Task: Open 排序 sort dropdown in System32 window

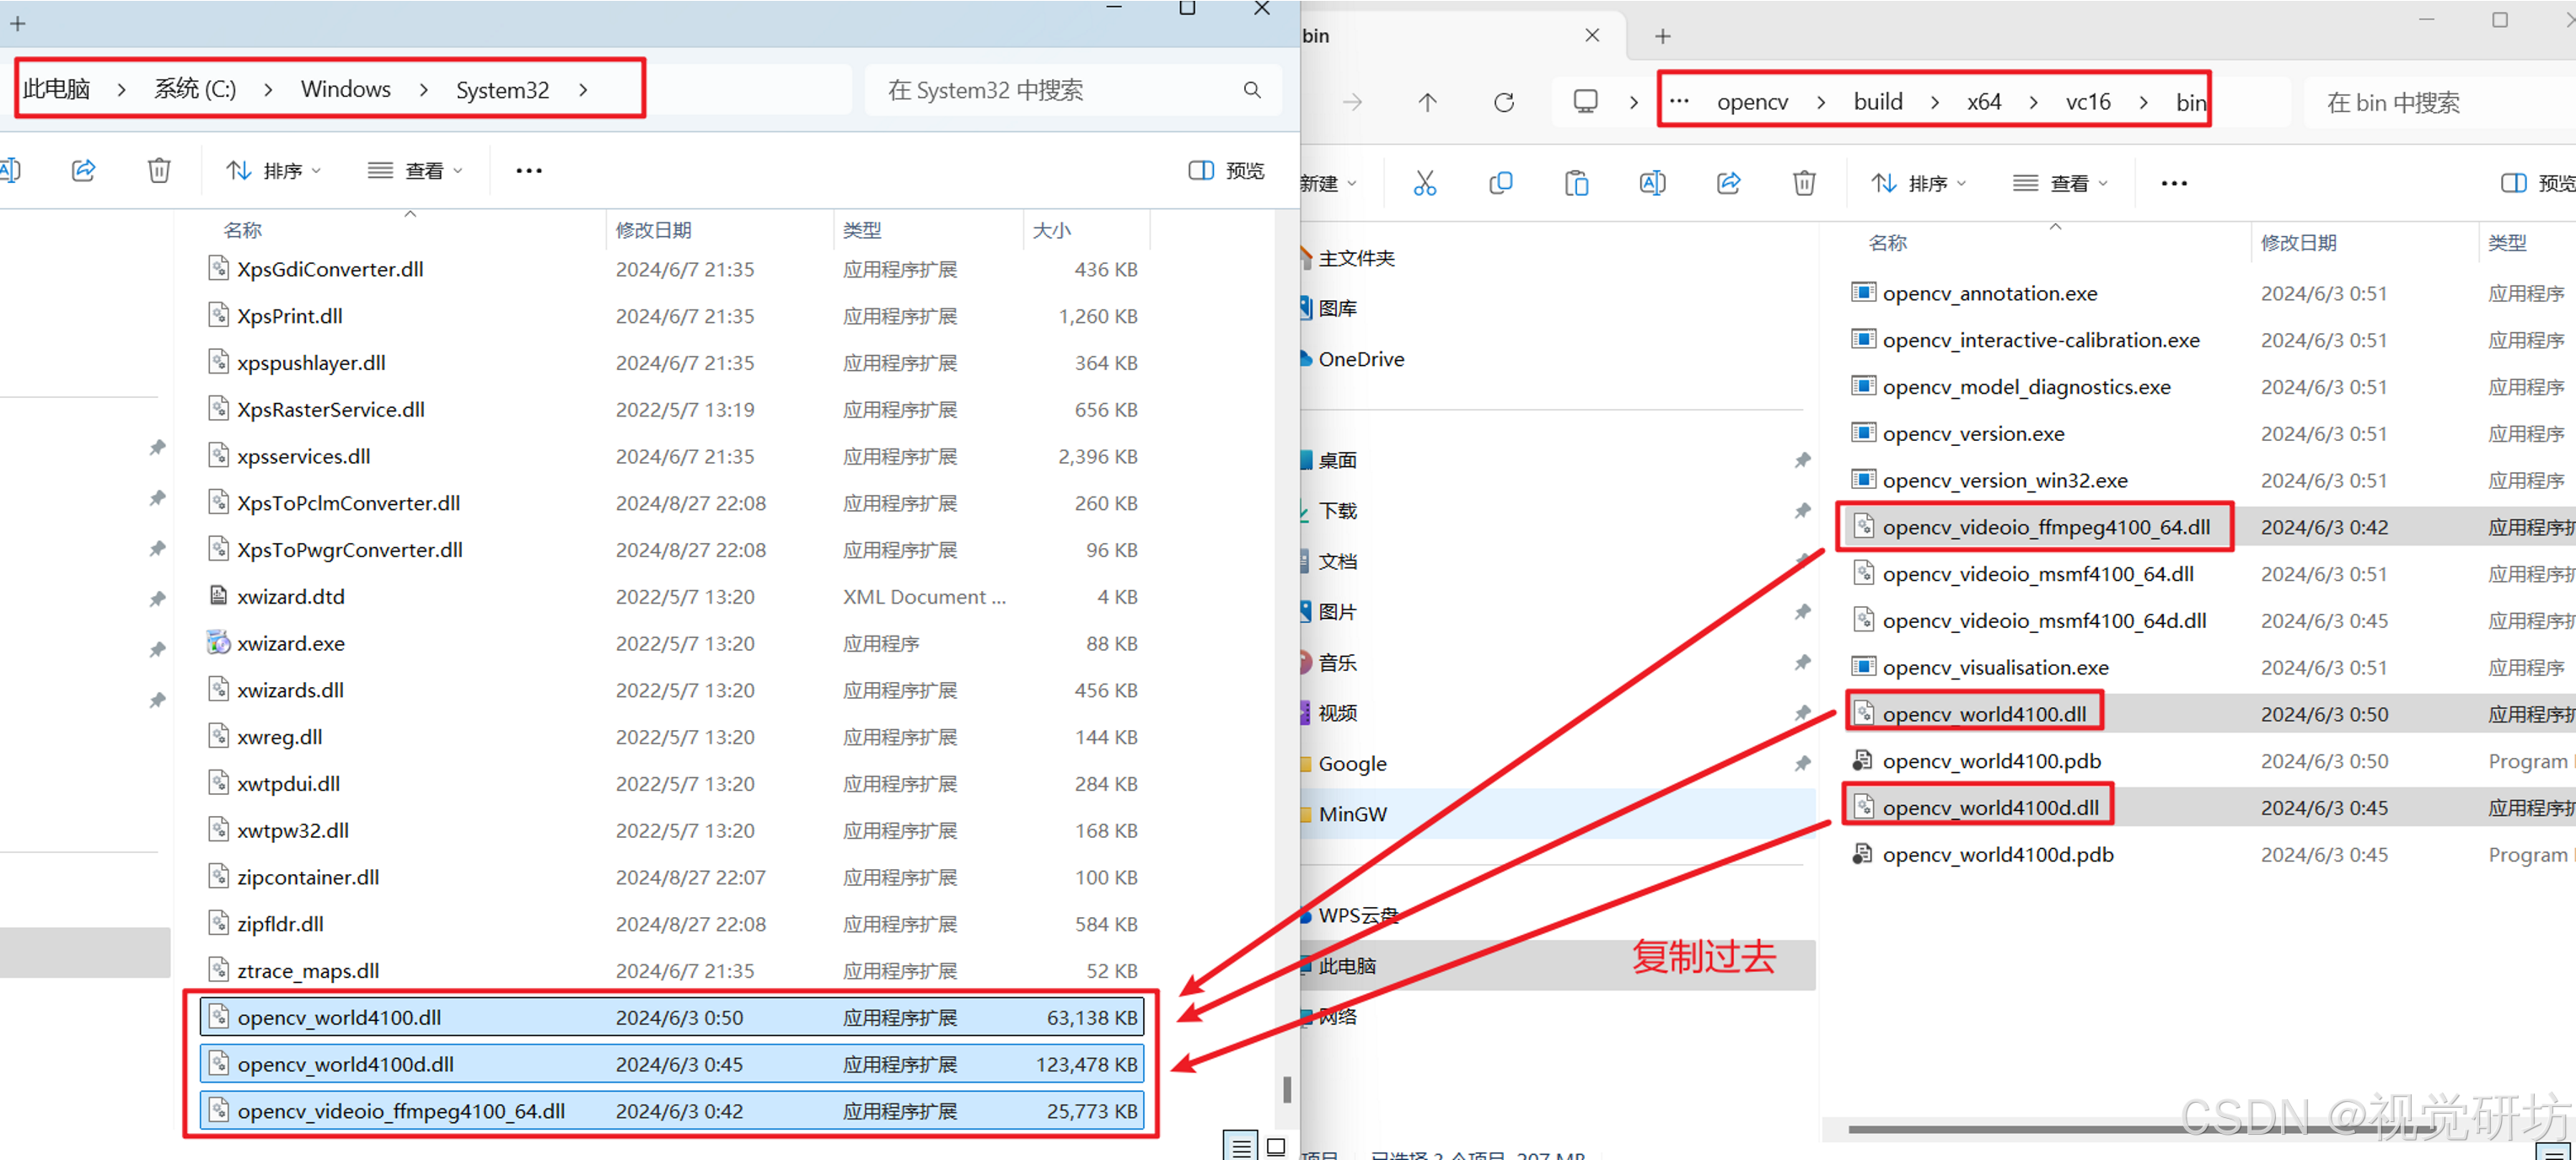Action: (273, 171)
